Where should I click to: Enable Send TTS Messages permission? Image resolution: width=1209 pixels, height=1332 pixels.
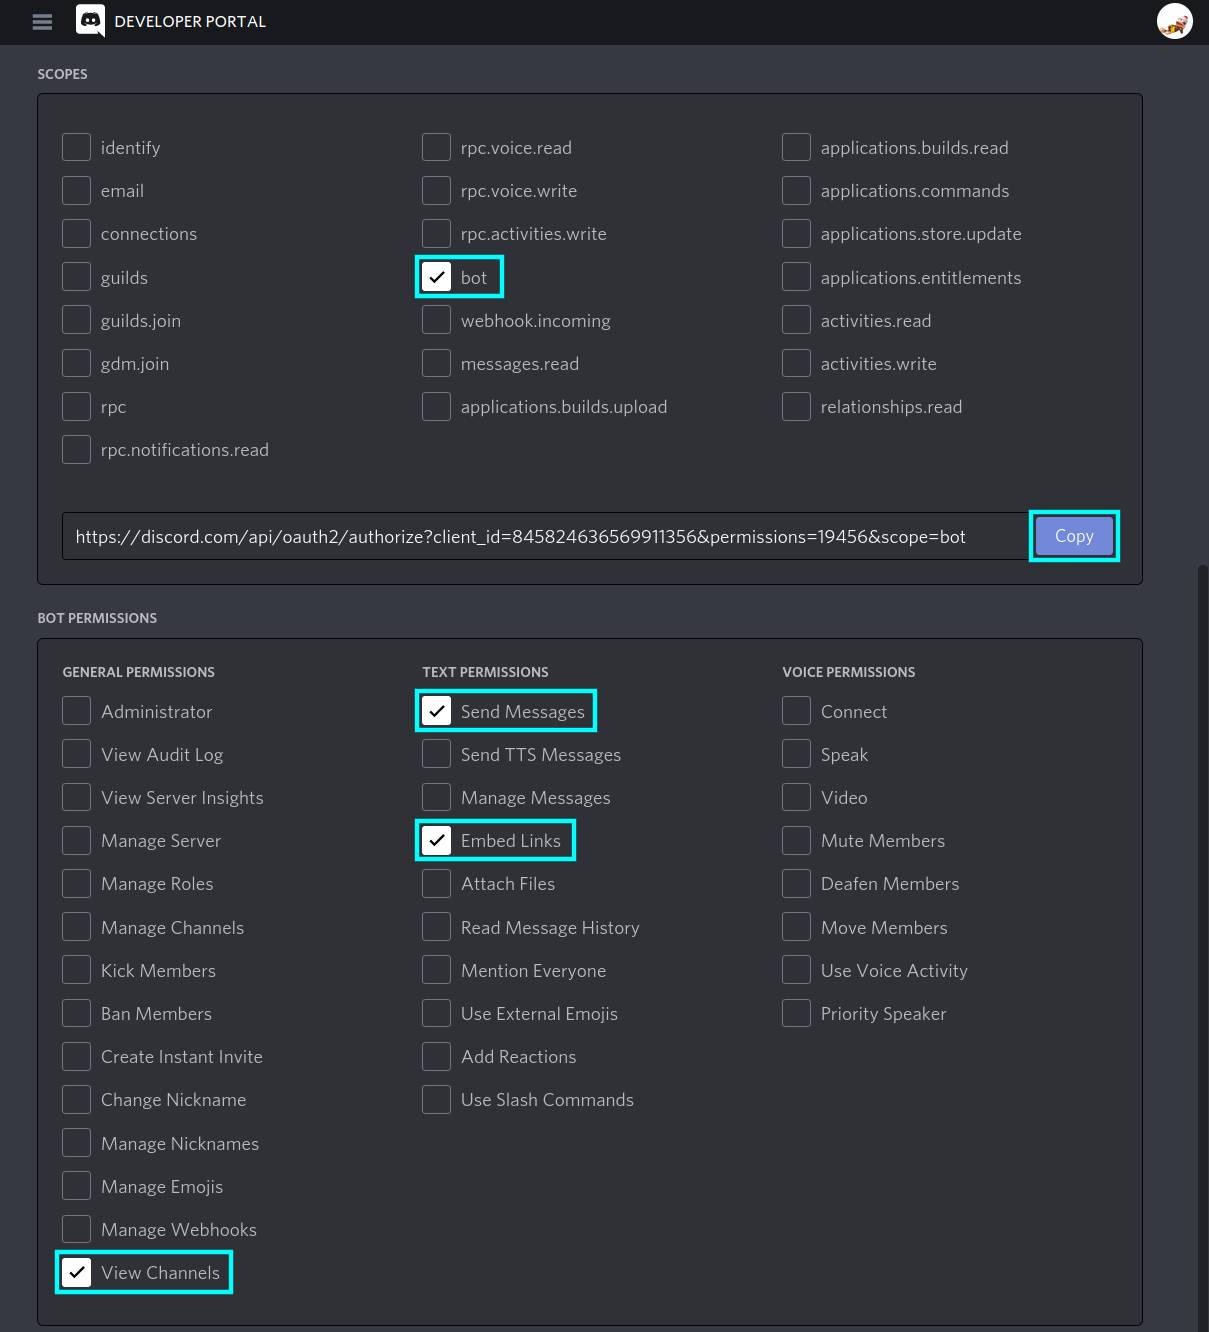pyautogui.click(x=436, y=754)
